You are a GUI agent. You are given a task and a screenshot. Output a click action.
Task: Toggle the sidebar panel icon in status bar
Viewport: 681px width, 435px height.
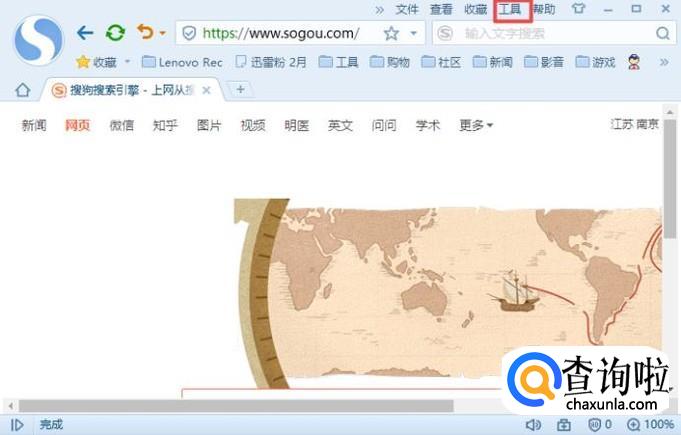(17, 425)
